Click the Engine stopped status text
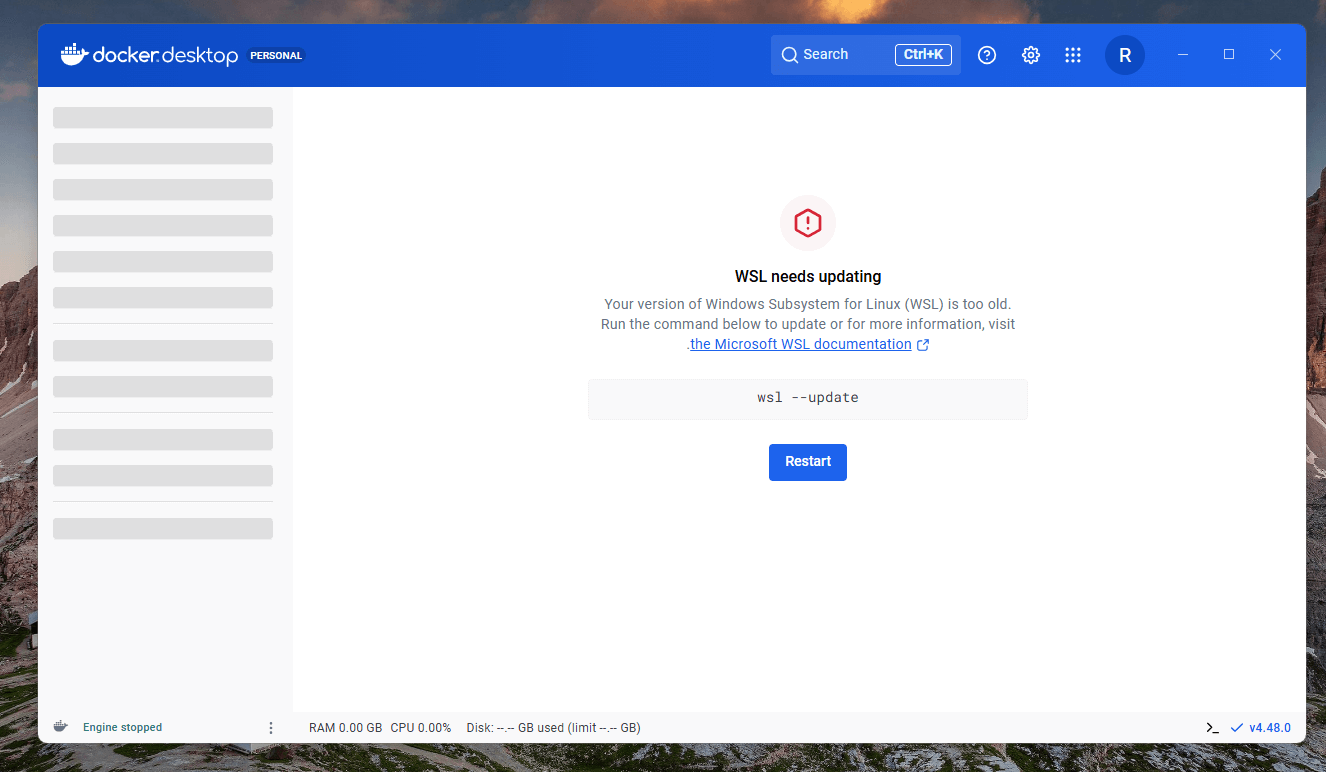This screenshot has width=1326, height=772. click(122, 727)
